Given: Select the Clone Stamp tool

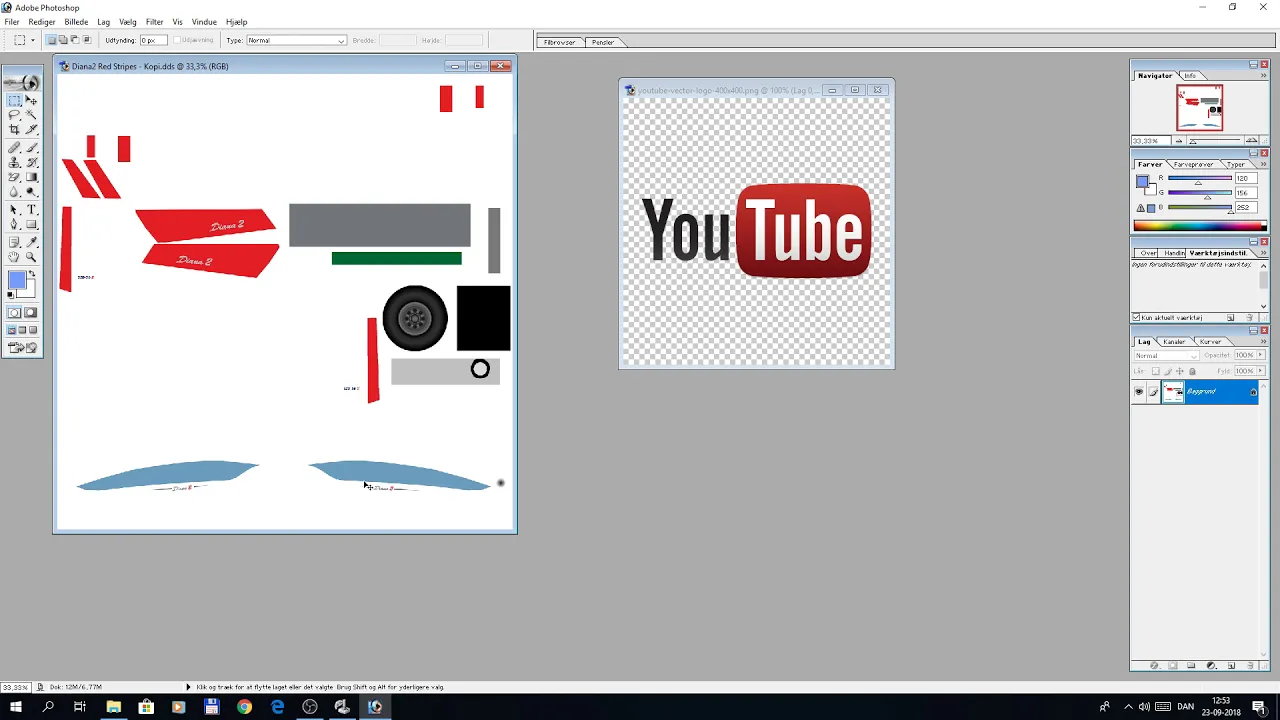Looking at the screenshot, I should point(14,162).
